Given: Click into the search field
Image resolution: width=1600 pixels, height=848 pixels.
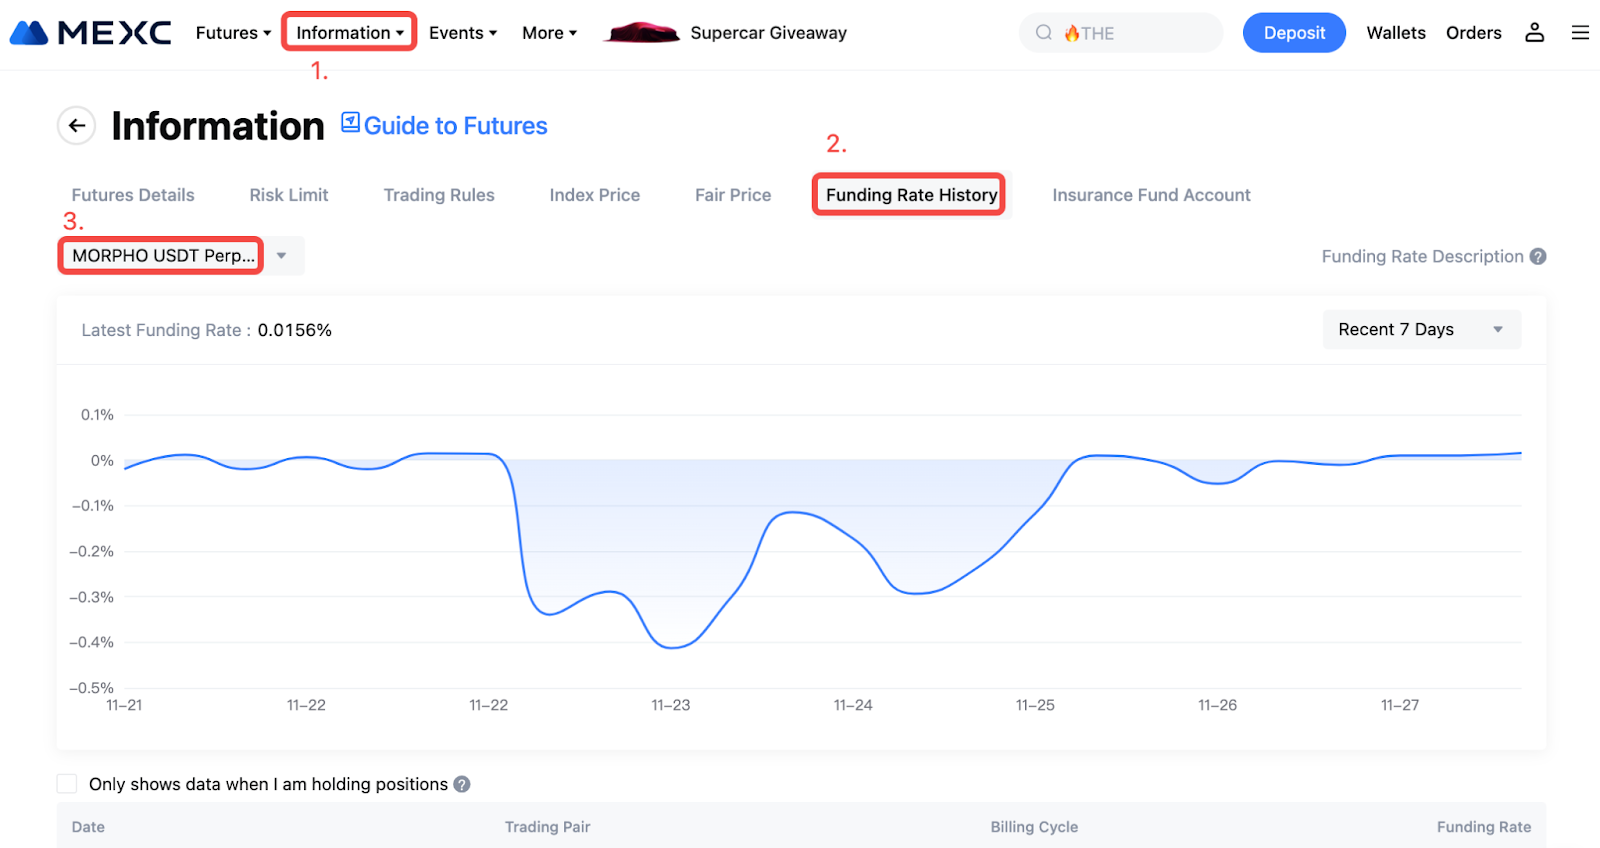Looking at the screenshot, I should coord(1121,33).
